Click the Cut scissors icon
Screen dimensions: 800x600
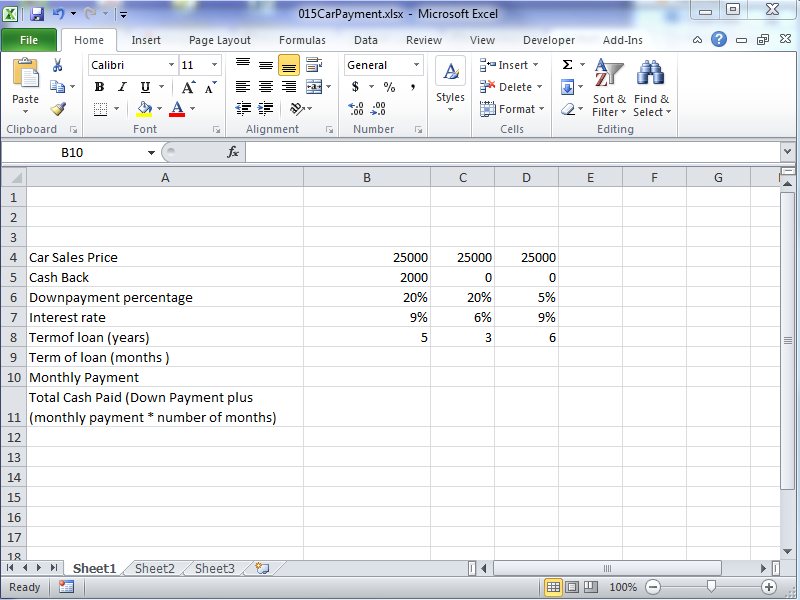pos(57,65)
